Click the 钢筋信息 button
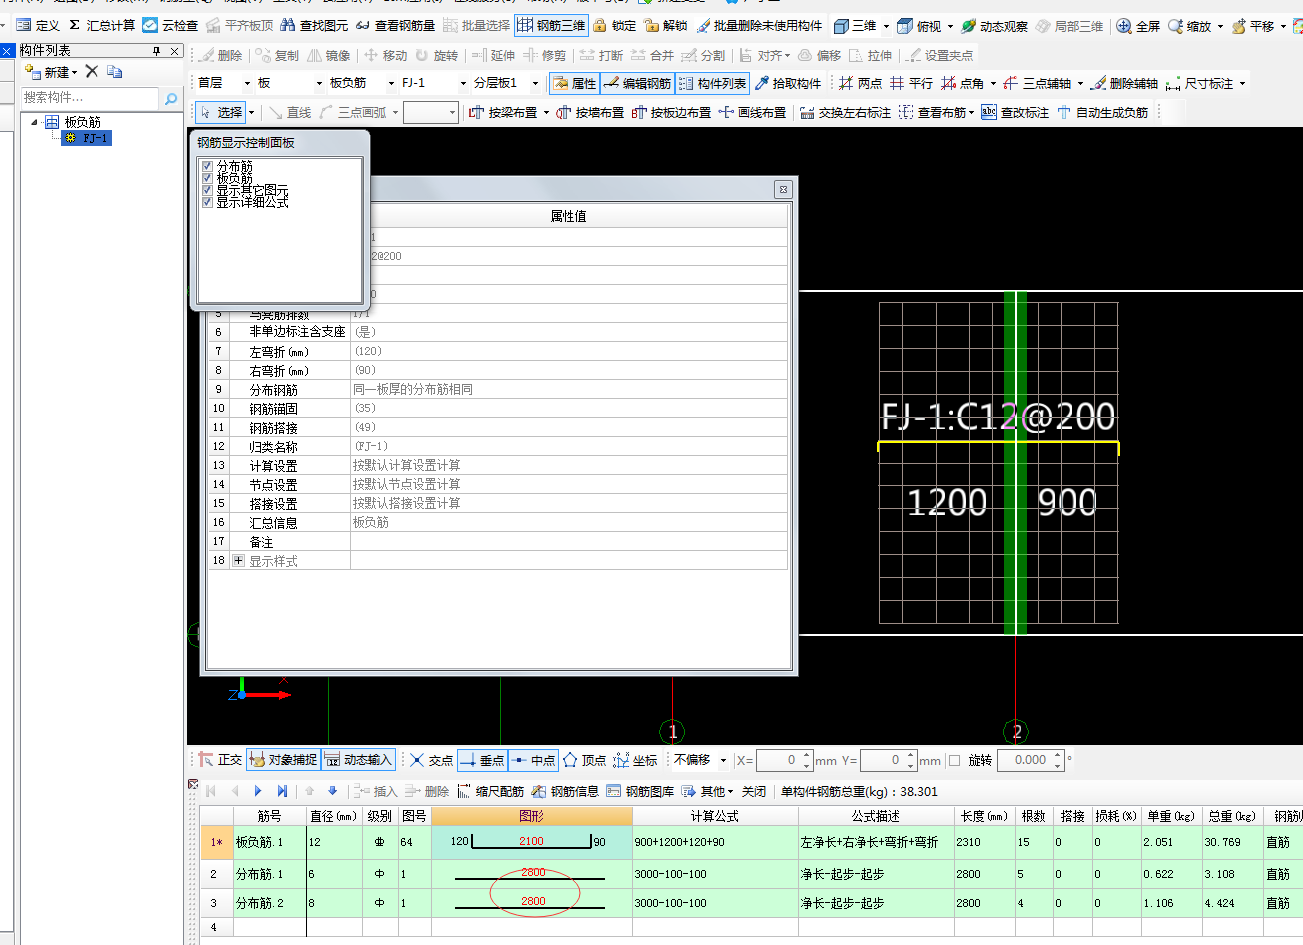The height and width of the screenshot is (945, 1303). tap(565, 791)
